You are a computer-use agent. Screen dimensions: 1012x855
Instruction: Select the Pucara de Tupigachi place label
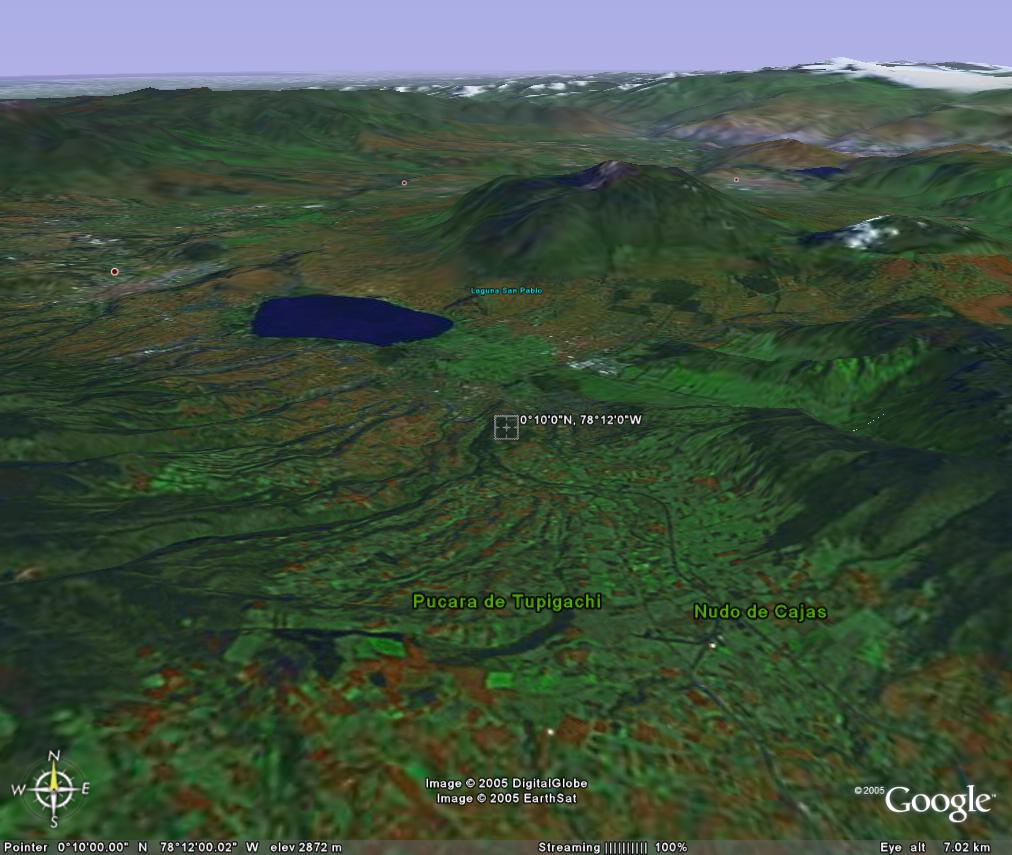(x=507, y=601)
